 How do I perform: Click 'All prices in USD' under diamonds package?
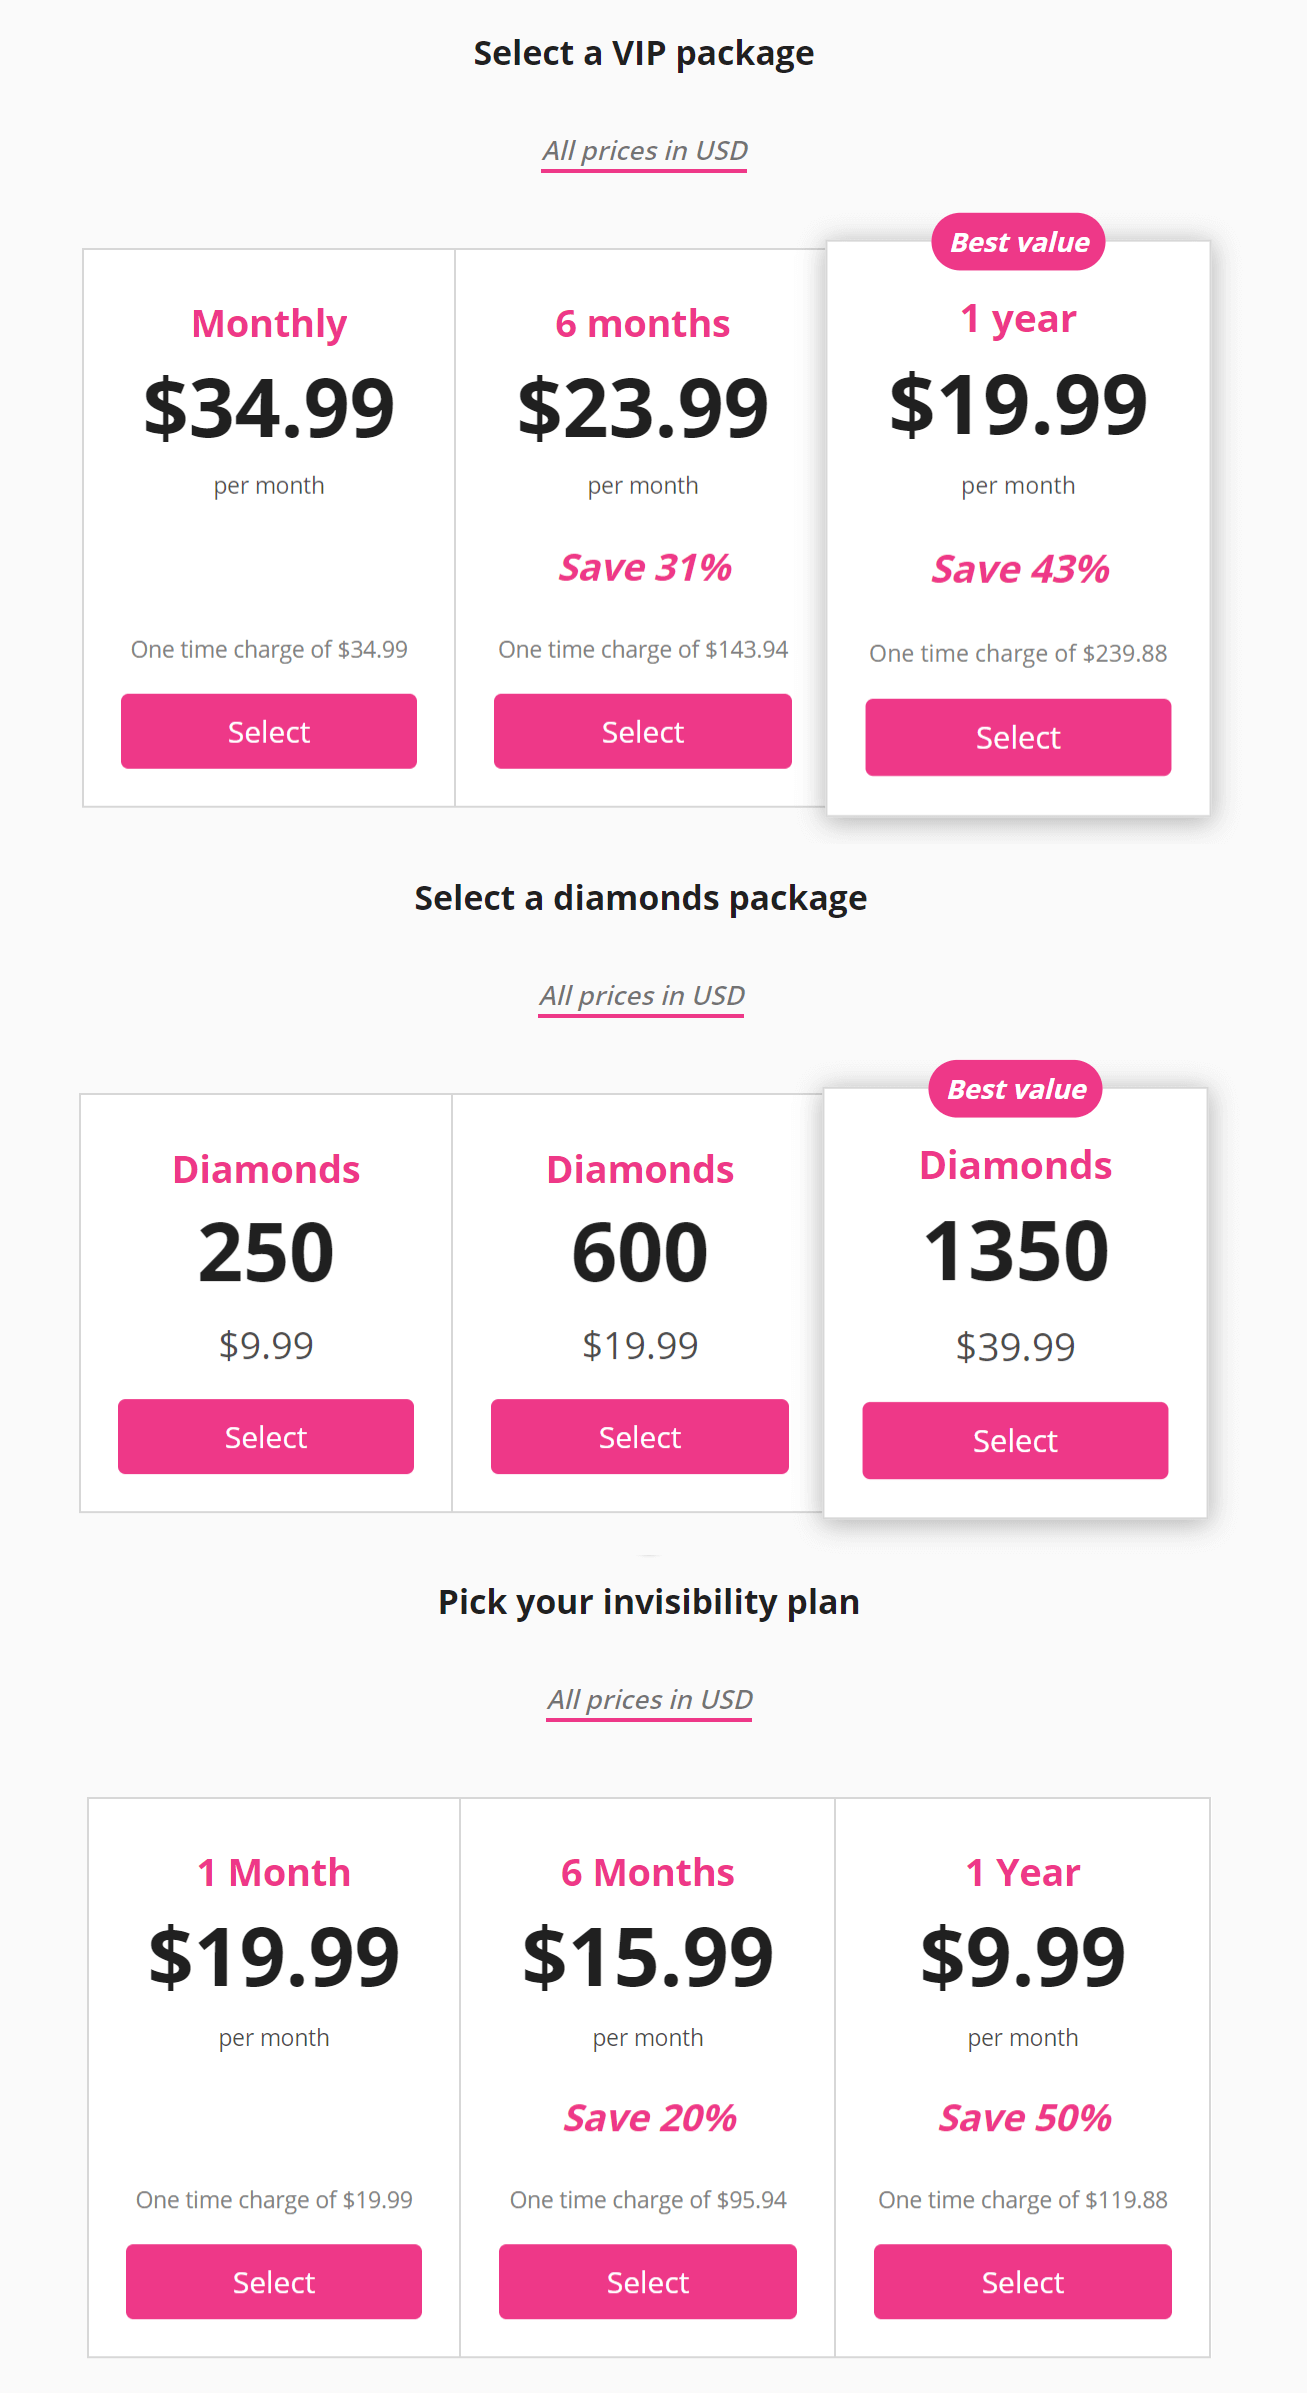pyautogui.click(x=641, y=996)
